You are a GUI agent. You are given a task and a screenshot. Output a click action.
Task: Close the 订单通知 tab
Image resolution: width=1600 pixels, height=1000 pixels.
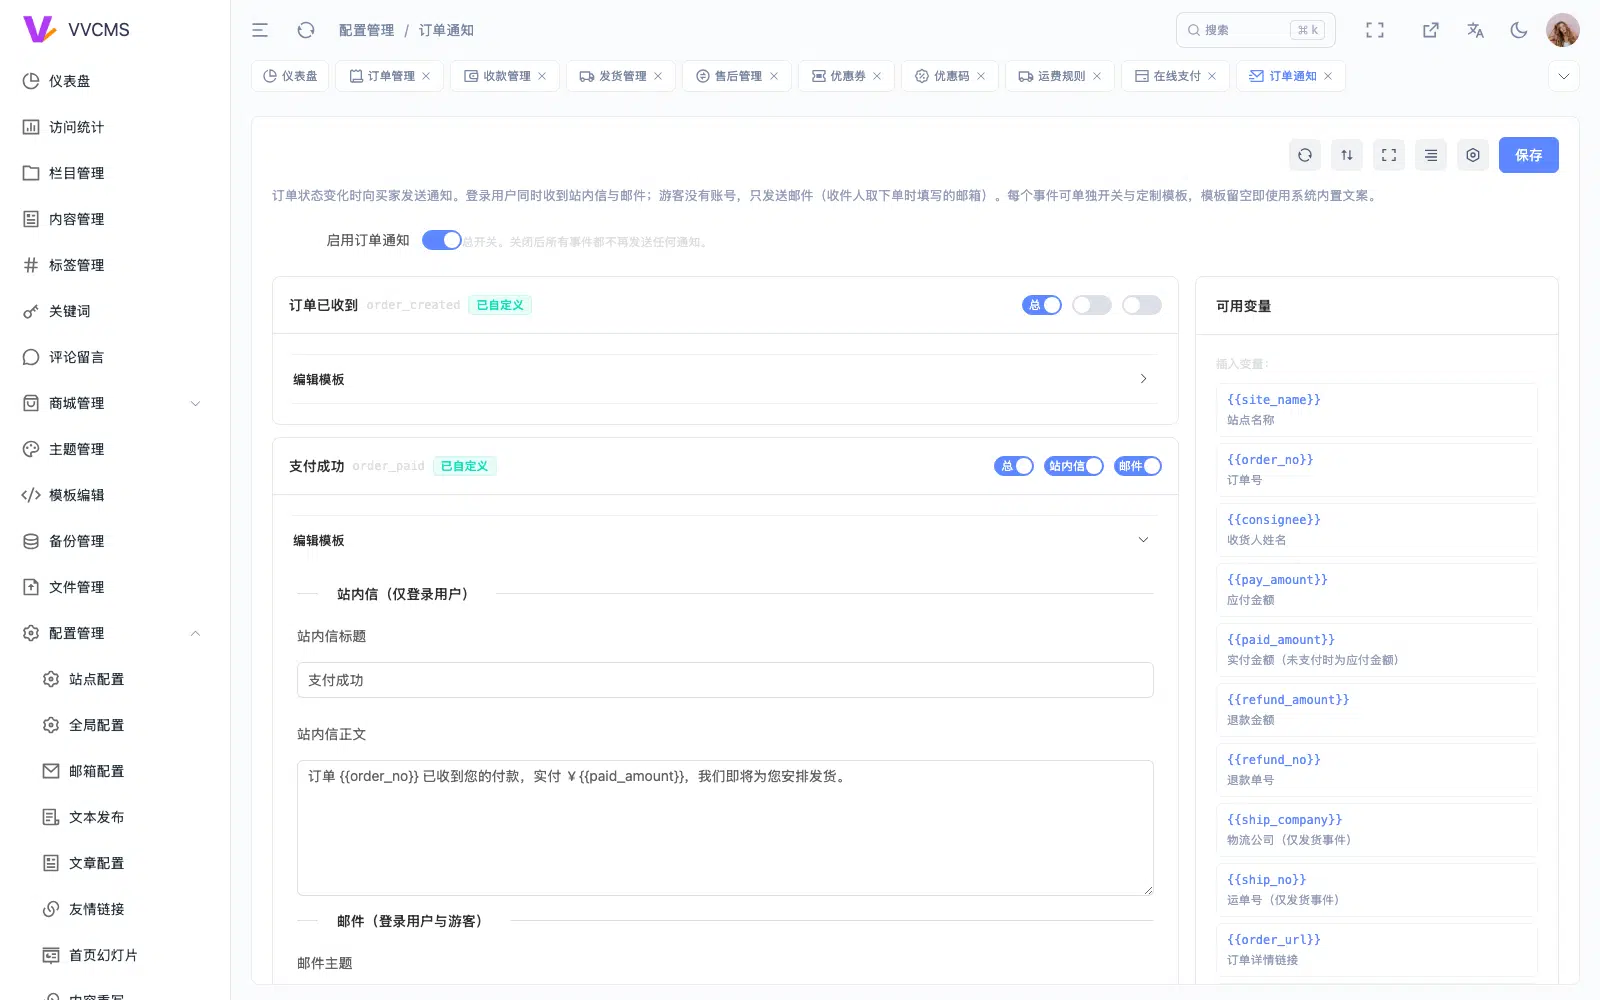click(1328, 76)
